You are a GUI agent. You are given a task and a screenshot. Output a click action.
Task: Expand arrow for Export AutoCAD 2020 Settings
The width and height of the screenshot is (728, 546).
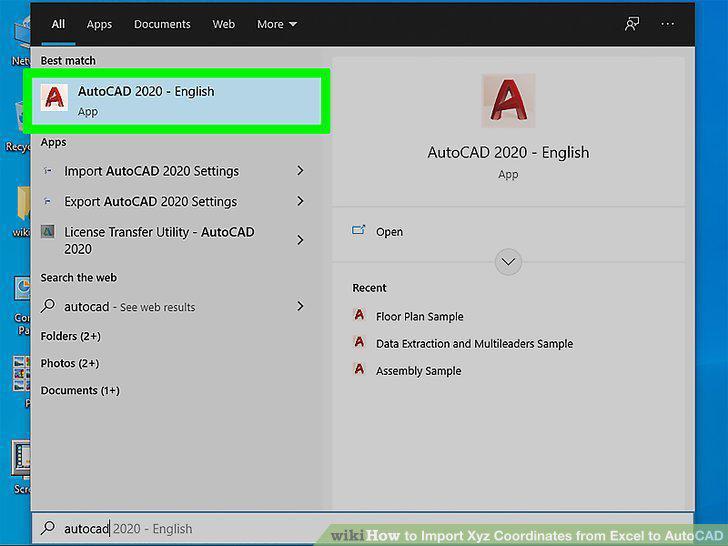coord(300,201)
